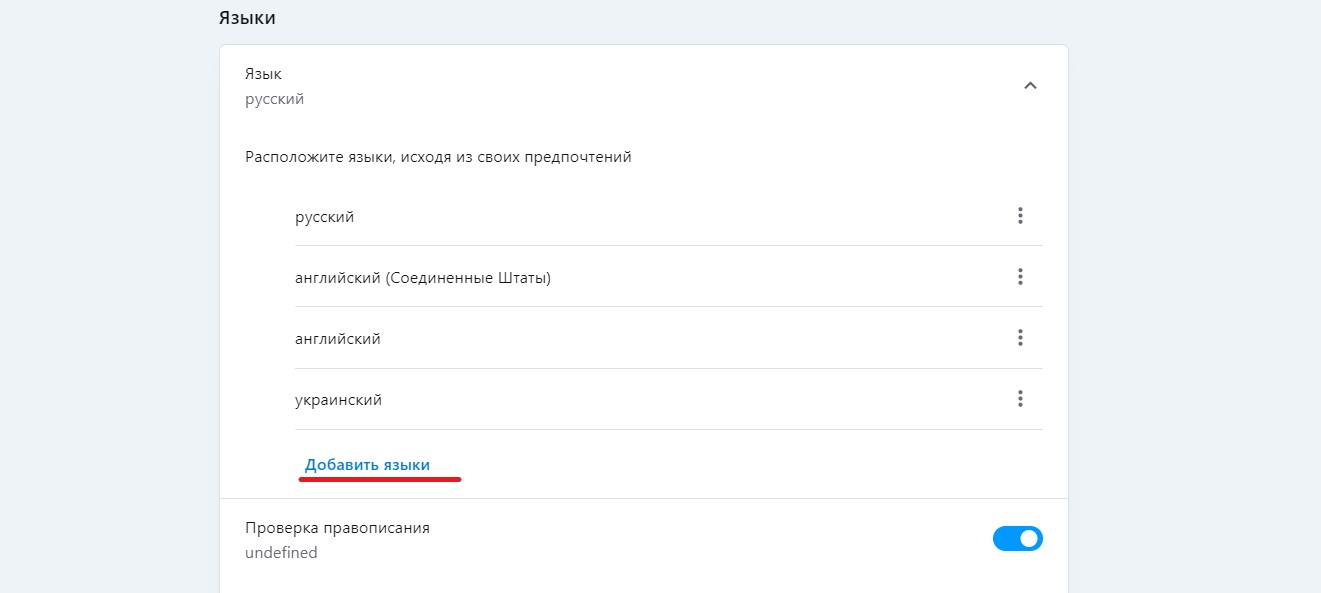The image size is (1321, 593).
Task: Select the английский (Соединенные Штаты) list entry
Action: tap(422, 278)
